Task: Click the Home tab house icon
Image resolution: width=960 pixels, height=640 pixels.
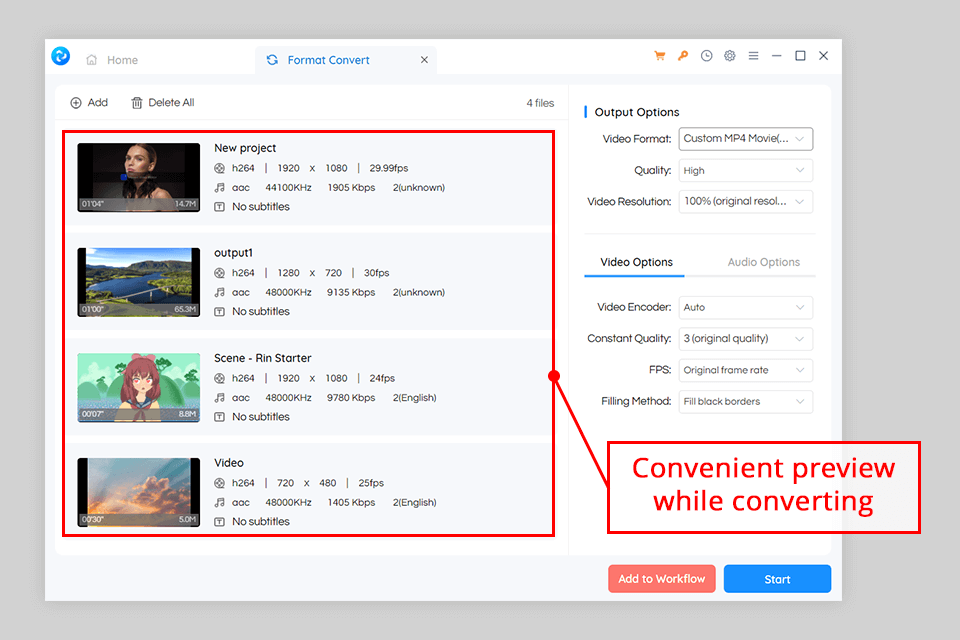Action: (92, 60)
